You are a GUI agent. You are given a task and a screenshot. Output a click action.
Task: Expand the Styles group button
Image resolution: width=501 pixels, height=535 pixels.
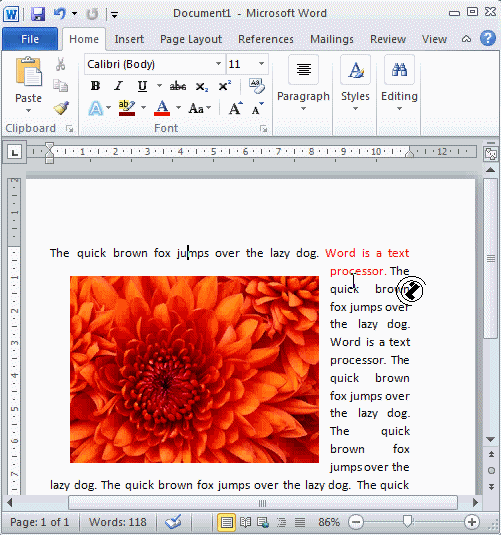tap(355, 84)
